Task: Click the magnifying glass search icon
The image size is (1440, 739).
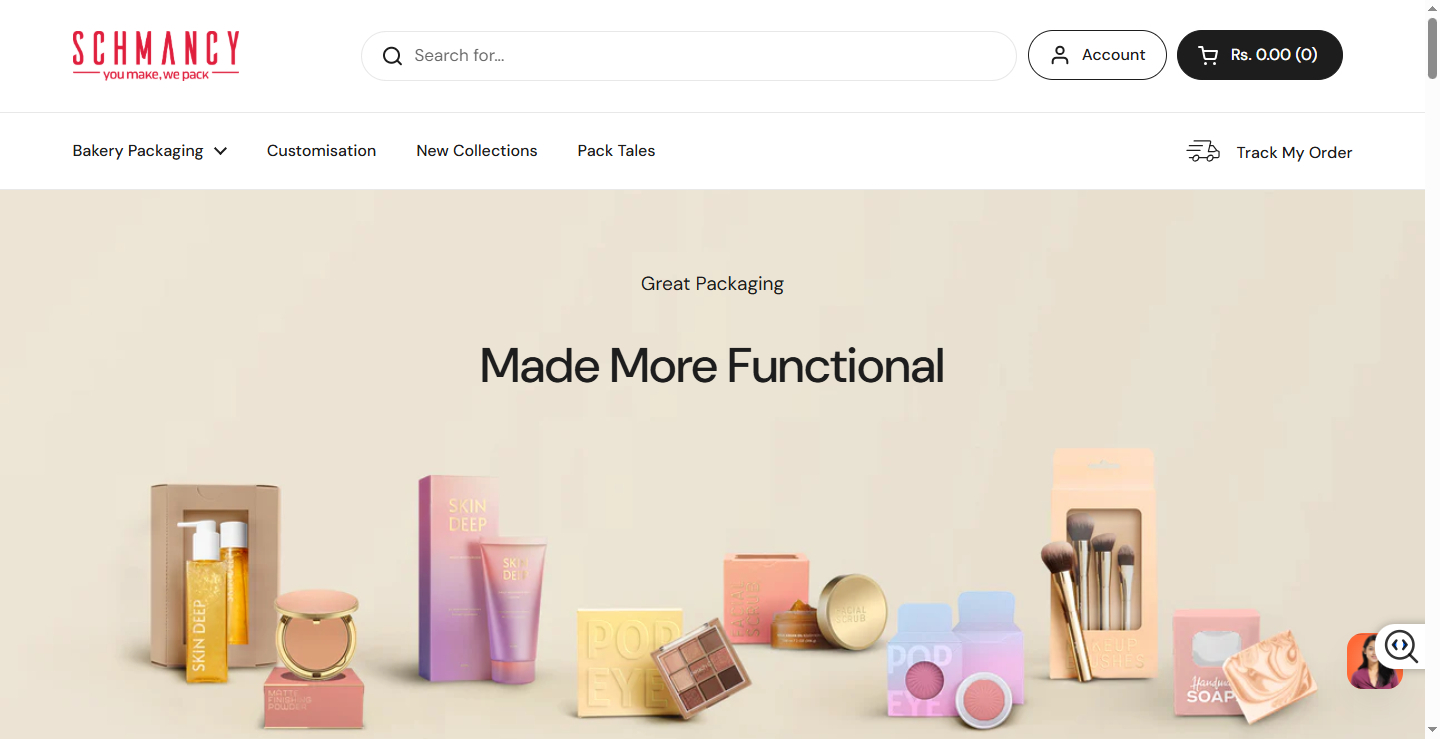Action: coord(392,56)
